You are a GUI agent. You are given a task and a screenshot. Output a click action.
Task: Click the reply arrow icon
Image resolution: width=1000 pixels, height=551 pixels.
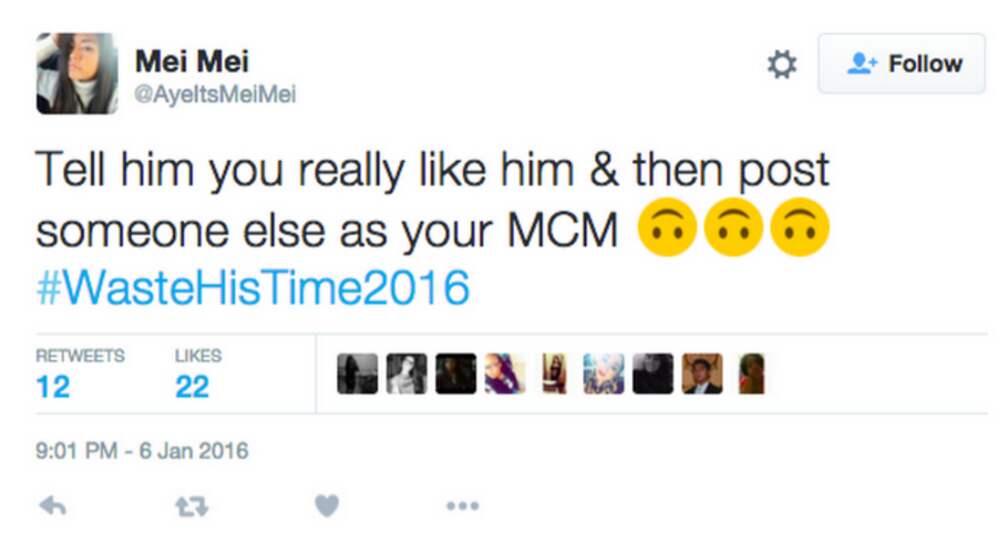[52, 507]
